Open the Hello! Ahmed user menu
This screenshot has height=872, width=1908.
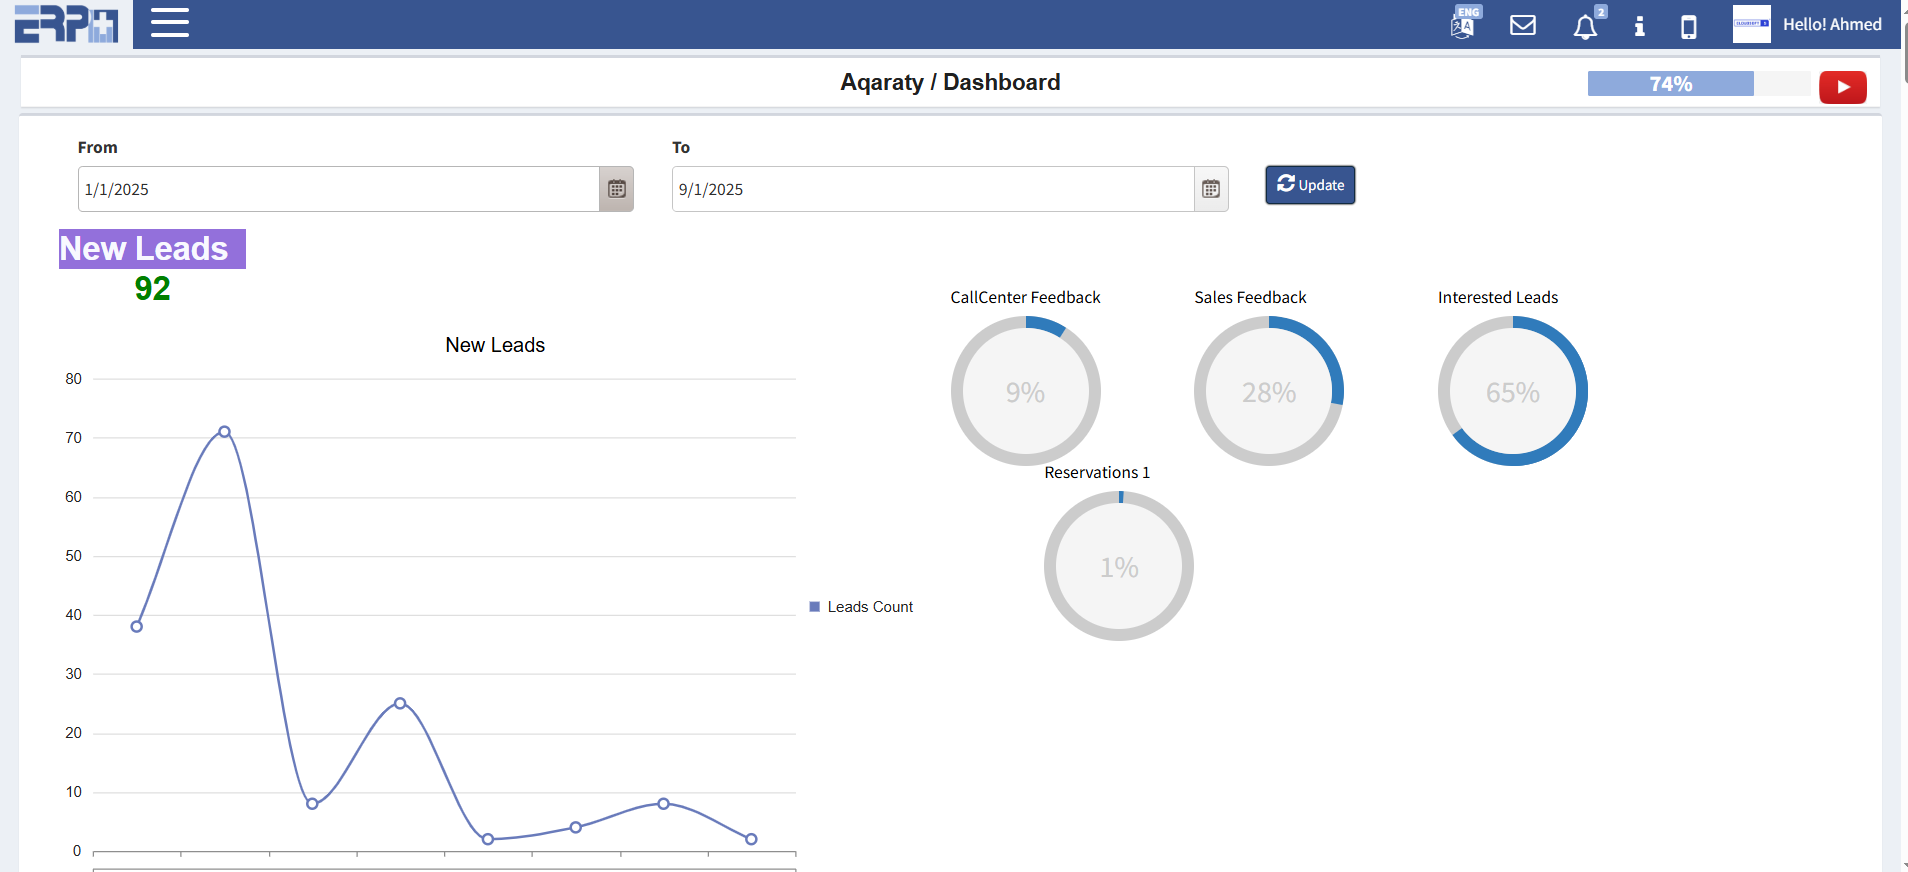click(1831, 24)
